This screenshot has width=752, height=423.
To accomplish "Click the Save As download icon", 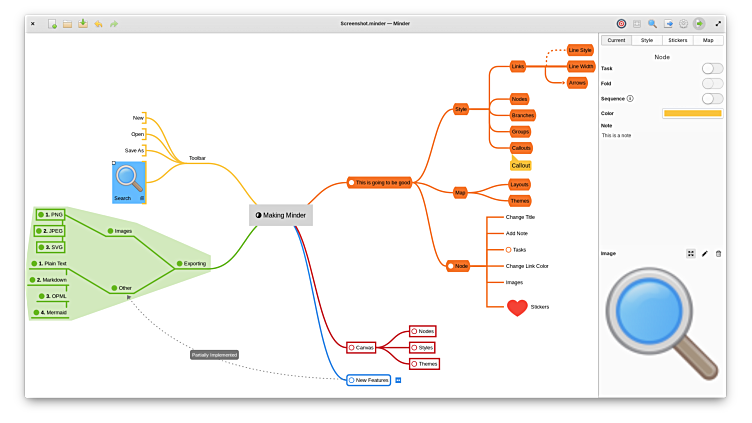I will (83, 23).
